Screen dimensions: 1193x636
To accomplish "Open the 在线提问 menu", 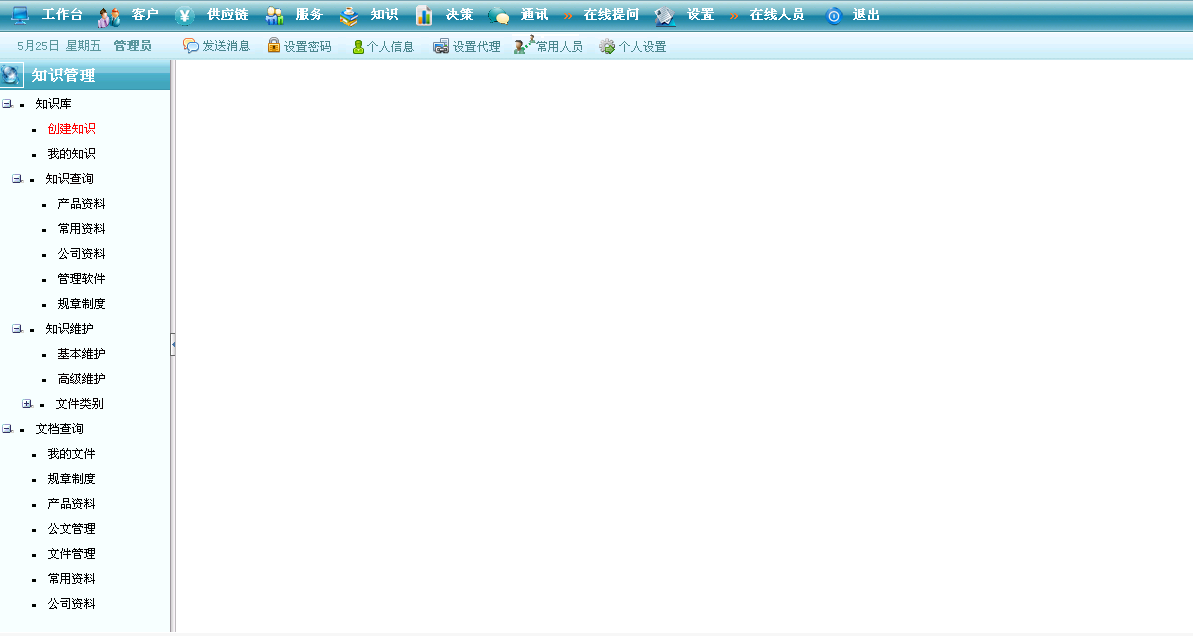I will click(610, 15).
